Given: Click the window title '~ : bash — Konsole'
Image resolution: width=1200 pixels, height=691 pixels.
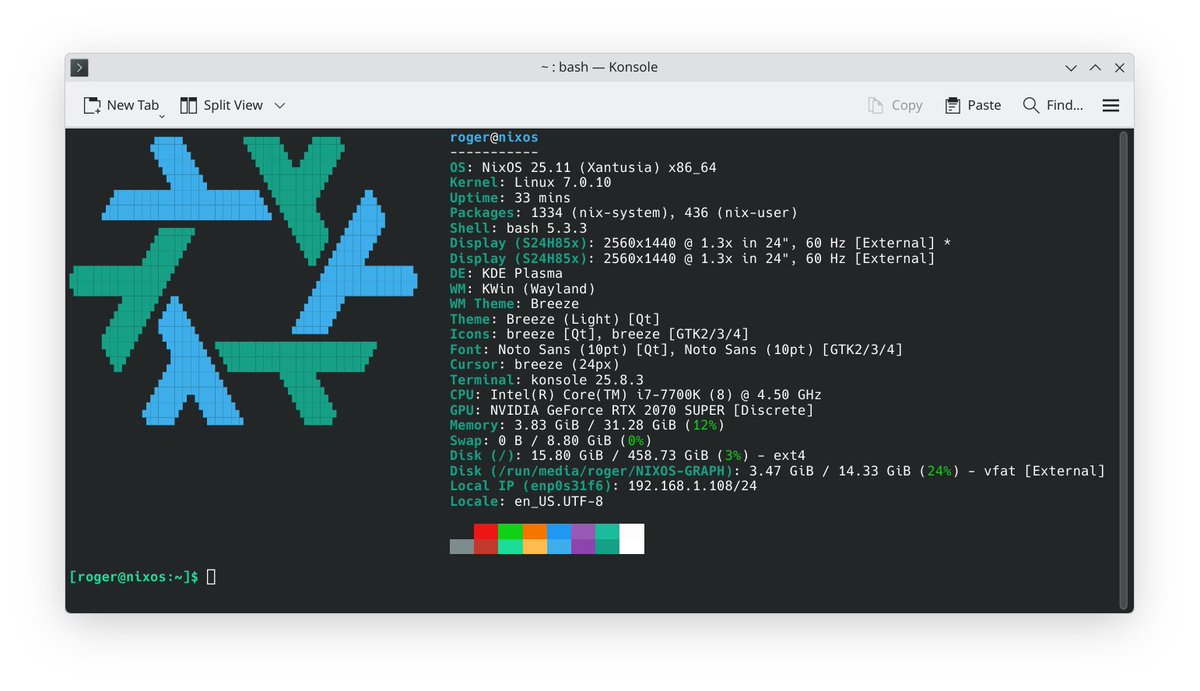Looking at the screenshot, I should point(599,67).
